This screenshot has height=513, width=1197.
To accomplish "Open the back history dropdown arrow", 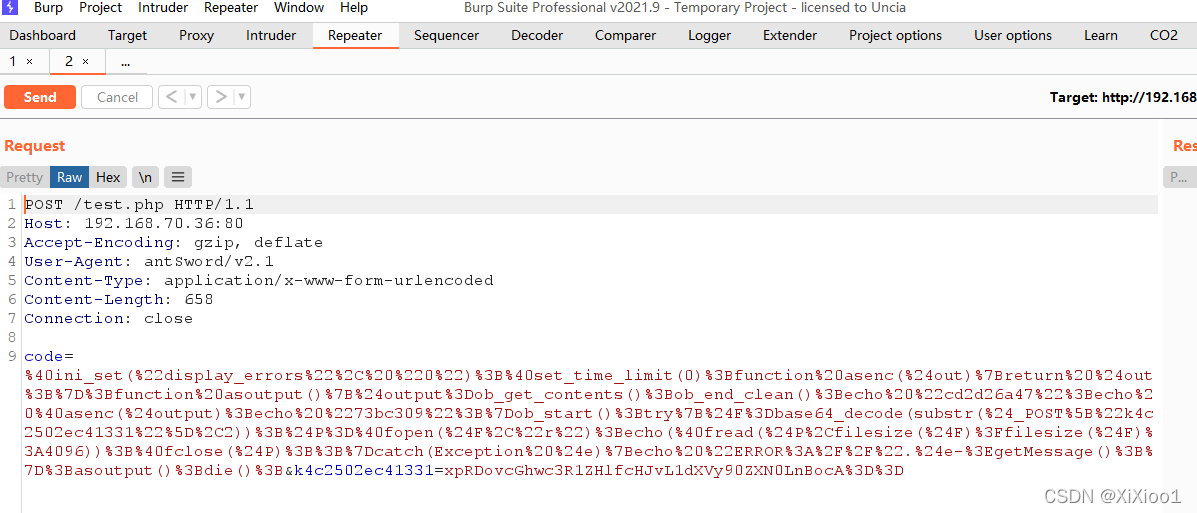I will point(193,97).
